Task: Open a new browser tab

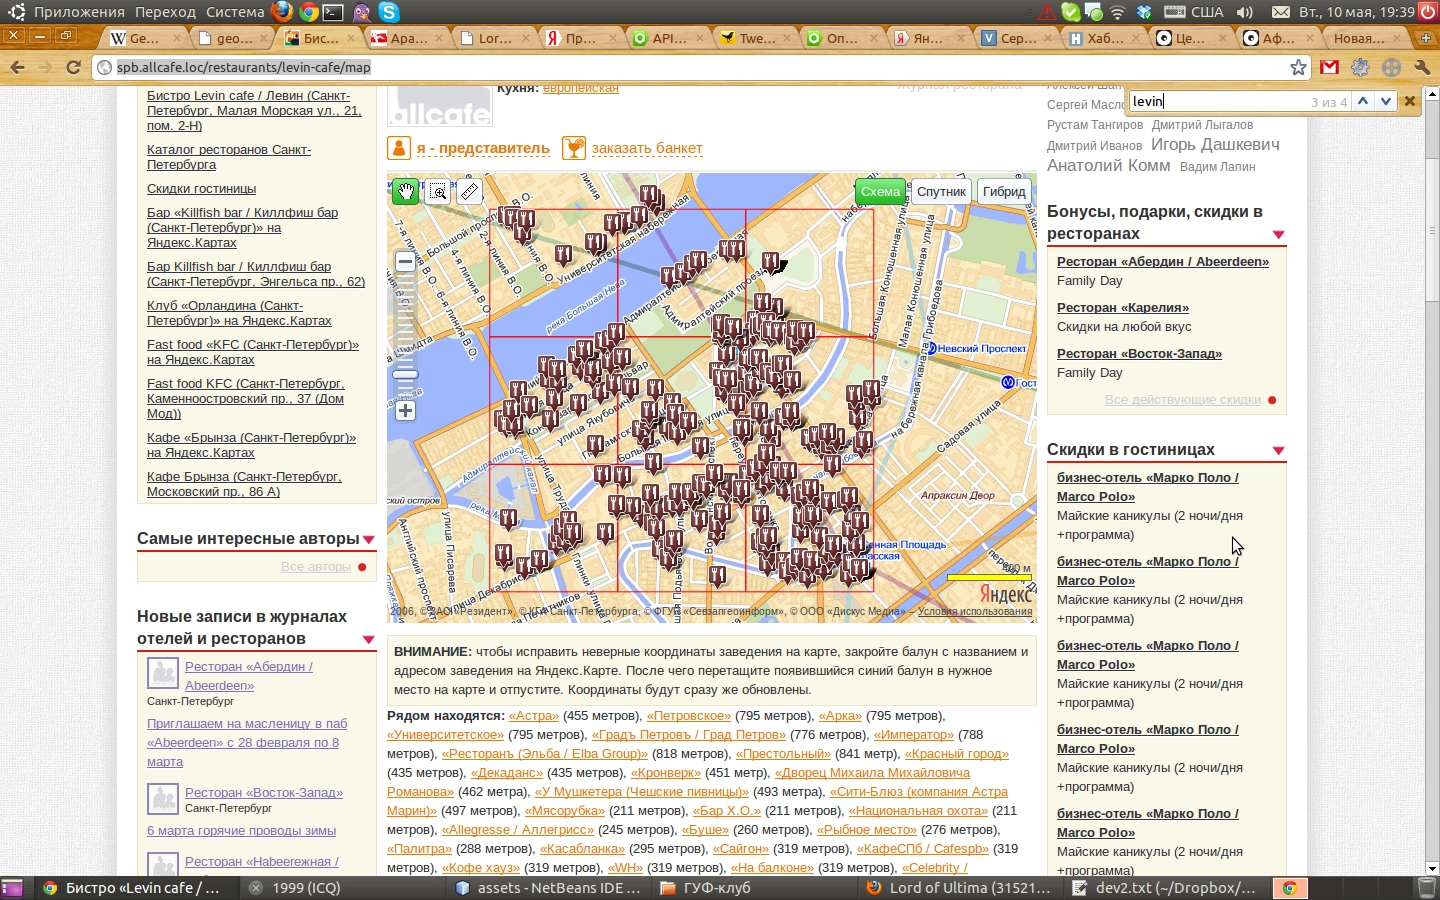Action: 1425,38
